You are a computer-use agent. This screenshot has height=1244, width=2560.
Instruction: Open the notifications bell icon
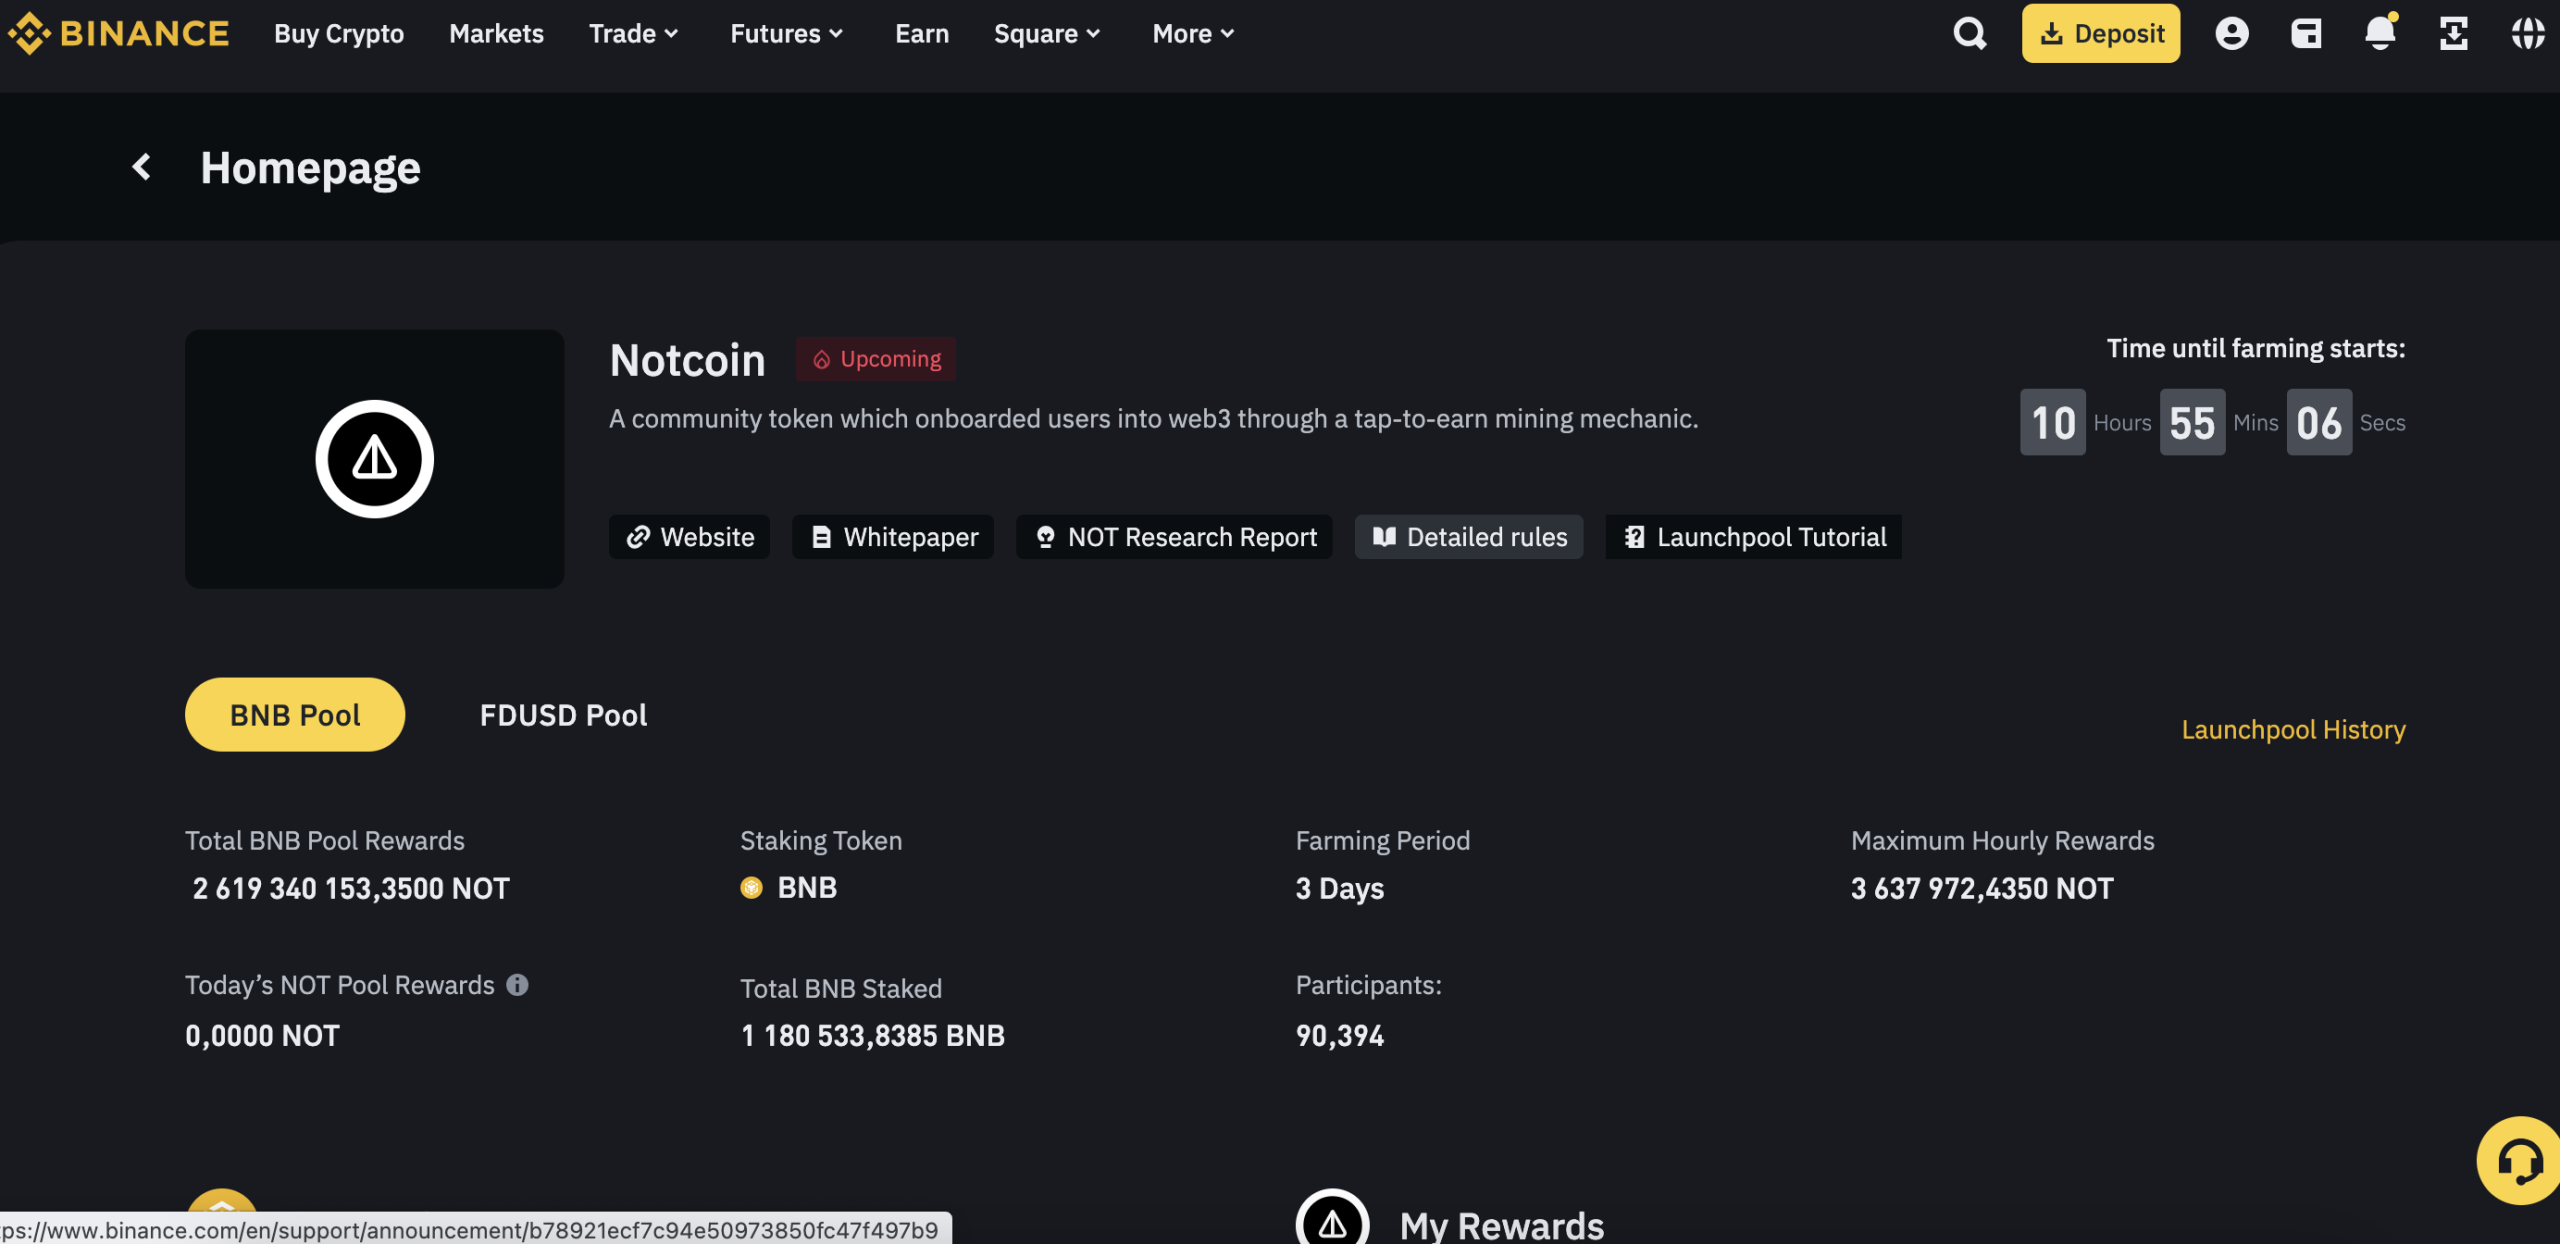[x=2380, y=32]
